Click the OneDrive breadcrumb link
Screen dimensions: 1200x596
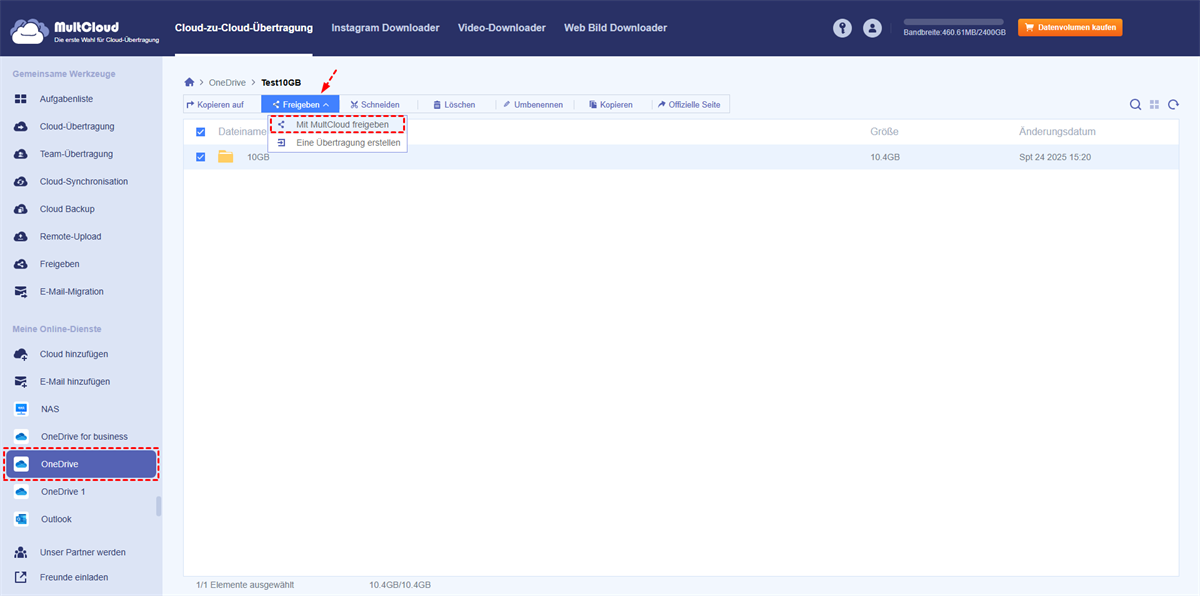[x=227, y=82]
